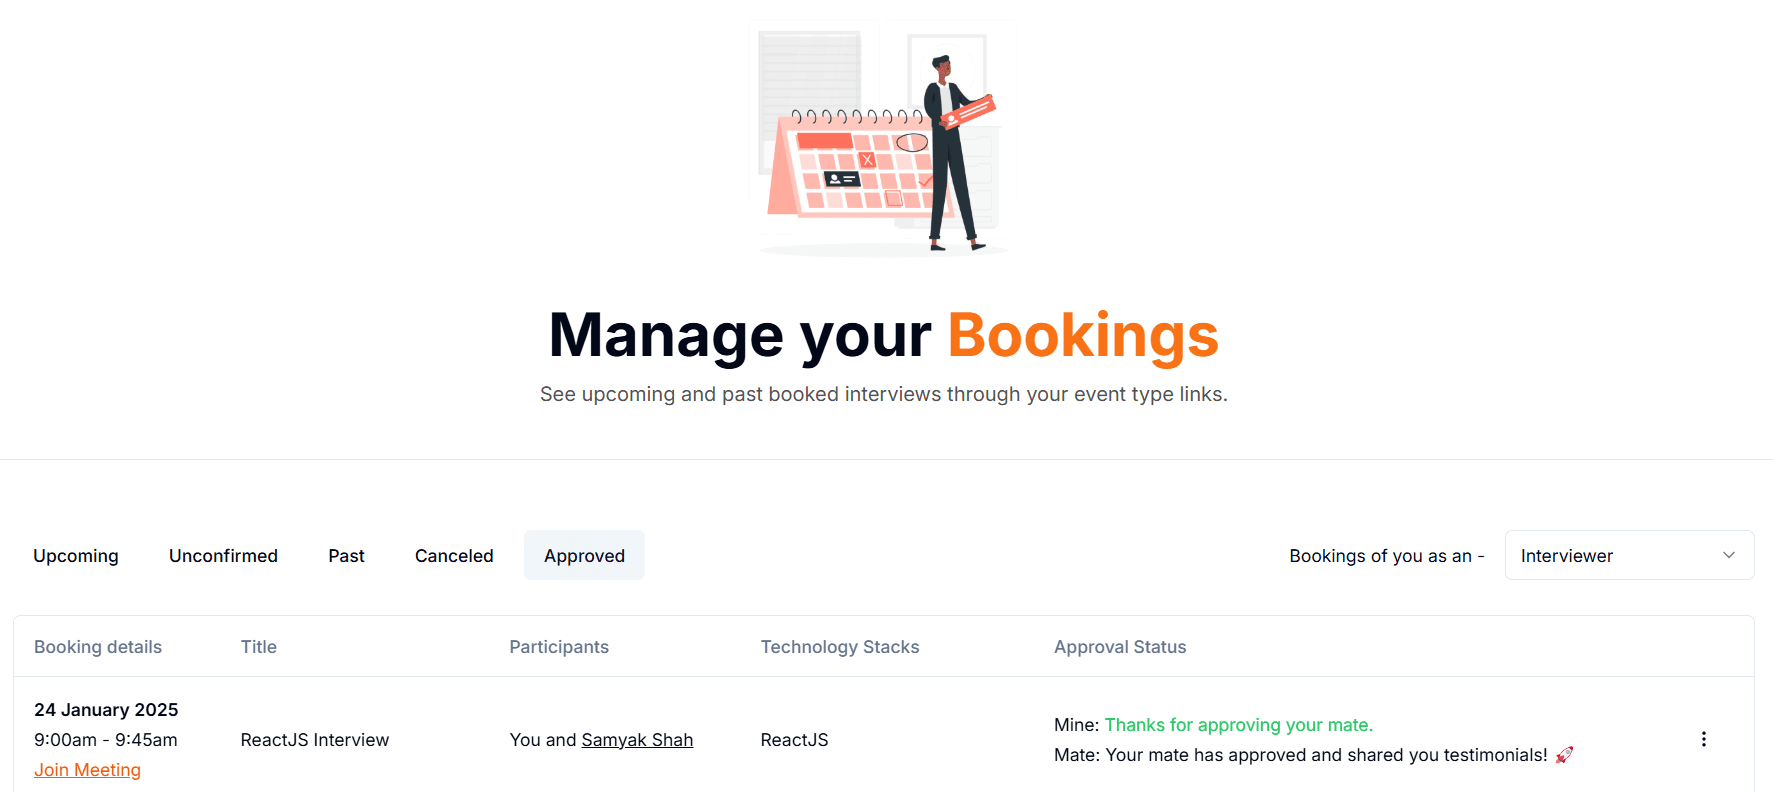Click the Manage your Bookings heading
Screen dimensions: 1773x792
click(x=884, y=335)
